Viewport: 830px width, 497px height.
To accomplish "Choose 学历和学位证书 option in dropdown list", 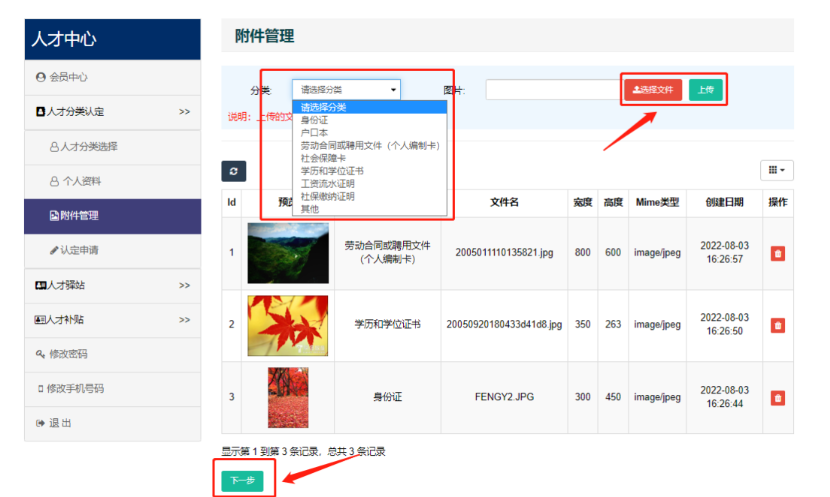I will click(x=369, y=171).
